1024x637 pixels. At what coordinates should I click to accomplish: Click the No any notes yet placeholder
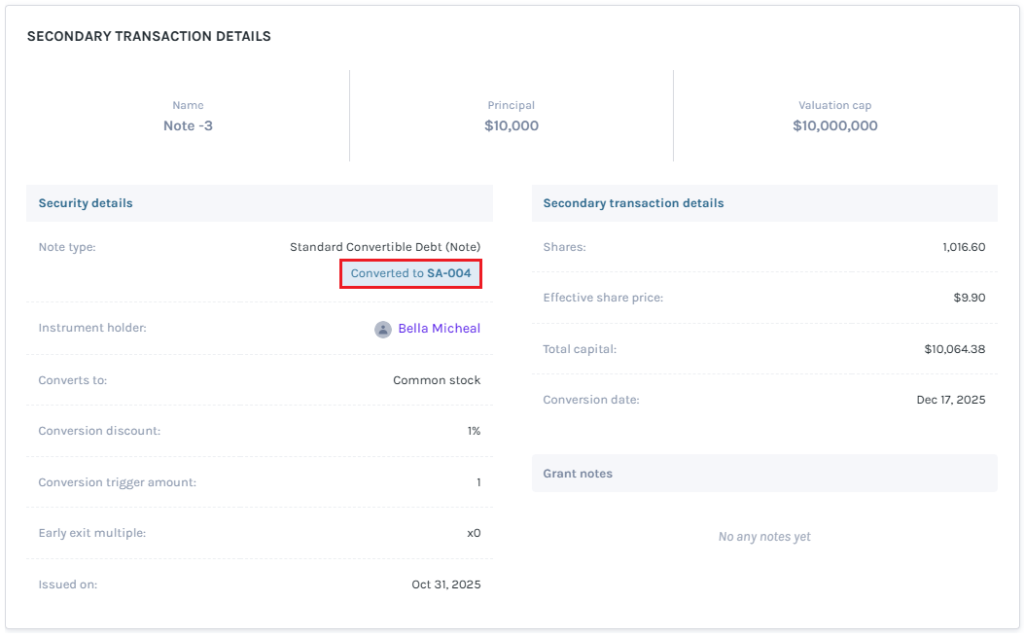pos(763,536)
